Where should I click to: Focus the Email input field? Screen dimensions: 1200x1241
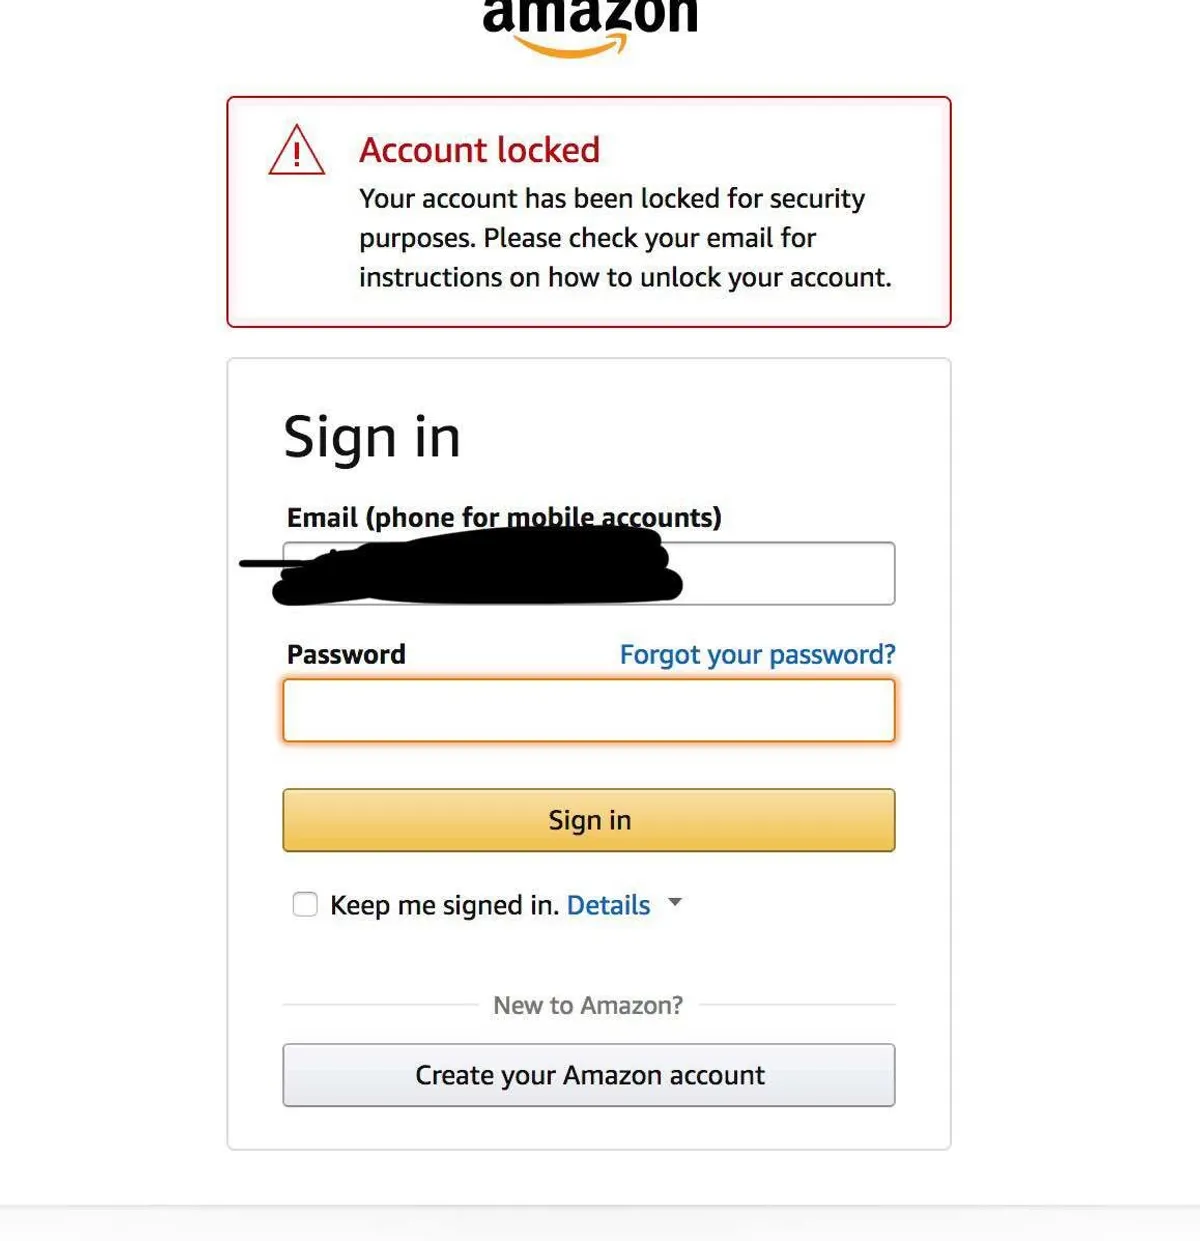pos(589,573)
